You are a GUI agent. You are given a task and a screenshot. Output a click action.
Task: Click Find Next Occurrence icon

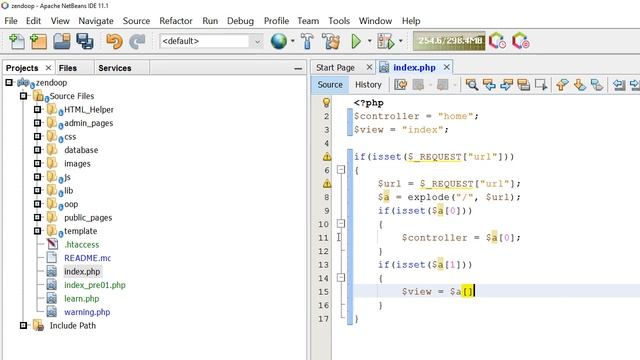506,84
